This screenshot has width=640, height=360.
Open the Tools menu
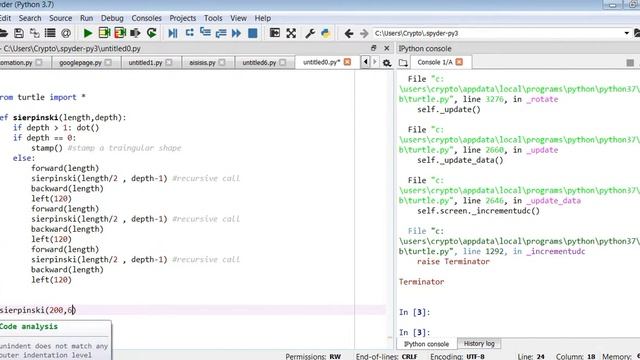(x=213, y=18)
